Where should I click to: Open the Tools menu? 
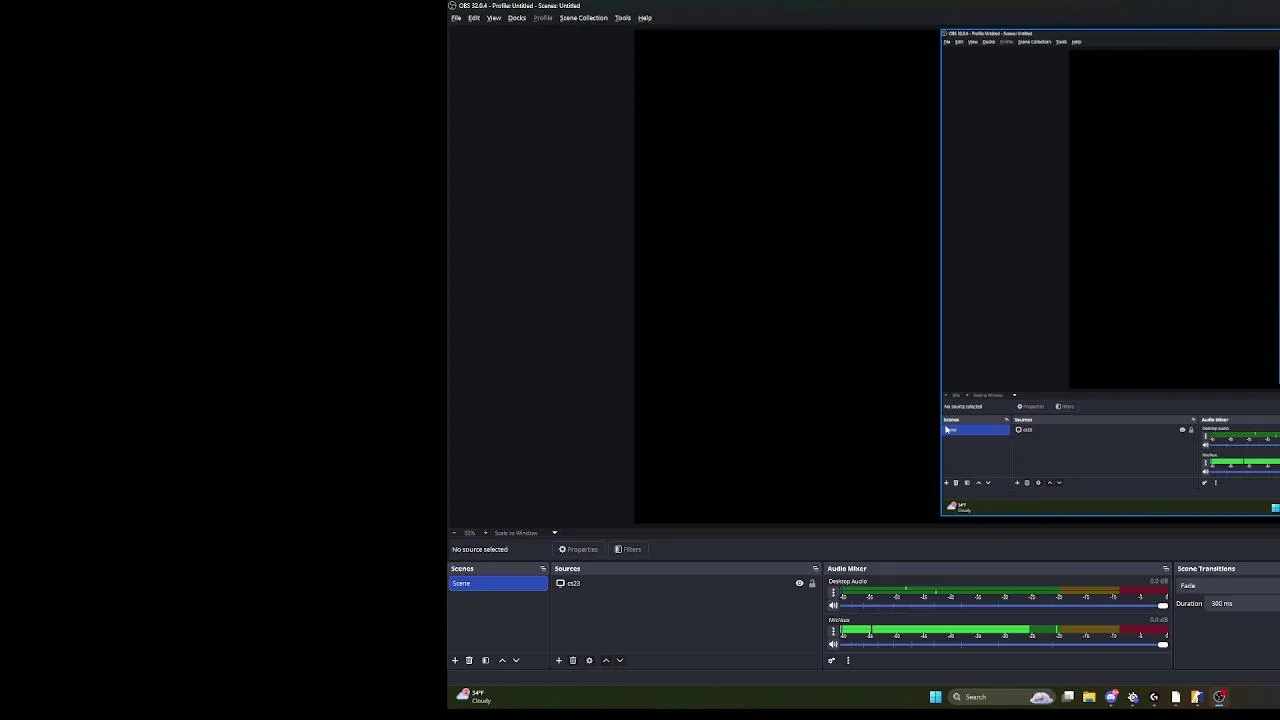pos(623,18)
